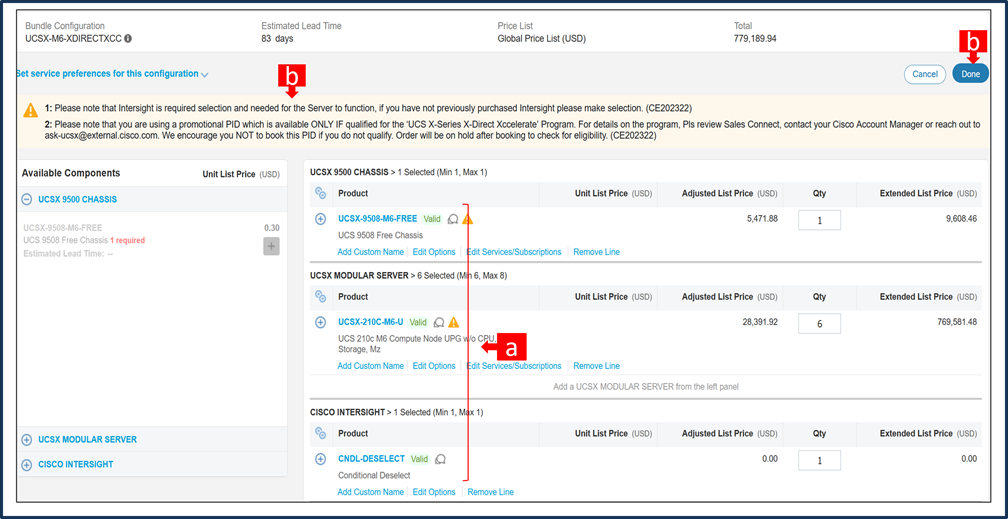Click the adjusted list price 28,391.92
This screenshot has height=519, width=1008.
coord(760,322)
